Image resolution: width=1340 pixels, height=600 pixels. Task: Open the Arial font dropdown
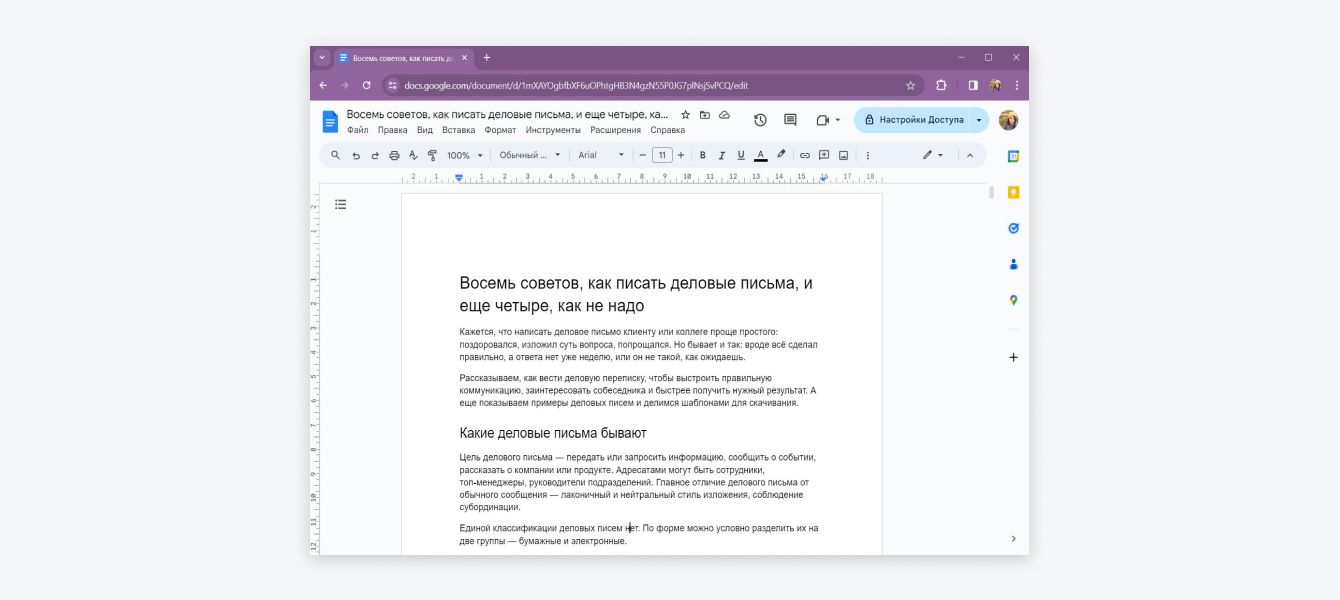tap(600, 155)
